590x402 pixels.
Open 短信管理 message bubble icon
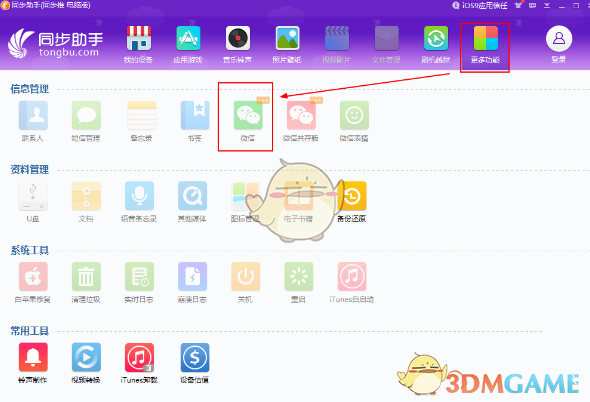click(x=86, y=115)
